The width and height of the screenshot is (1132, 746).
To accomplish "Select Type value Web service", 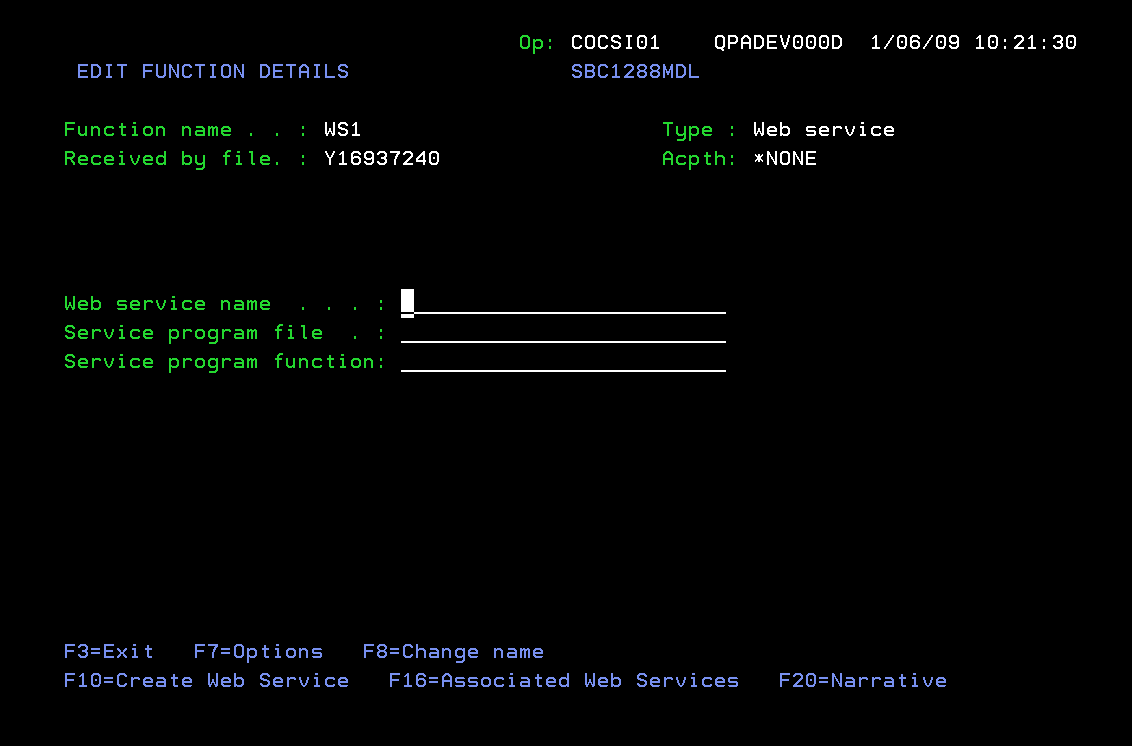I will (824, 129).
